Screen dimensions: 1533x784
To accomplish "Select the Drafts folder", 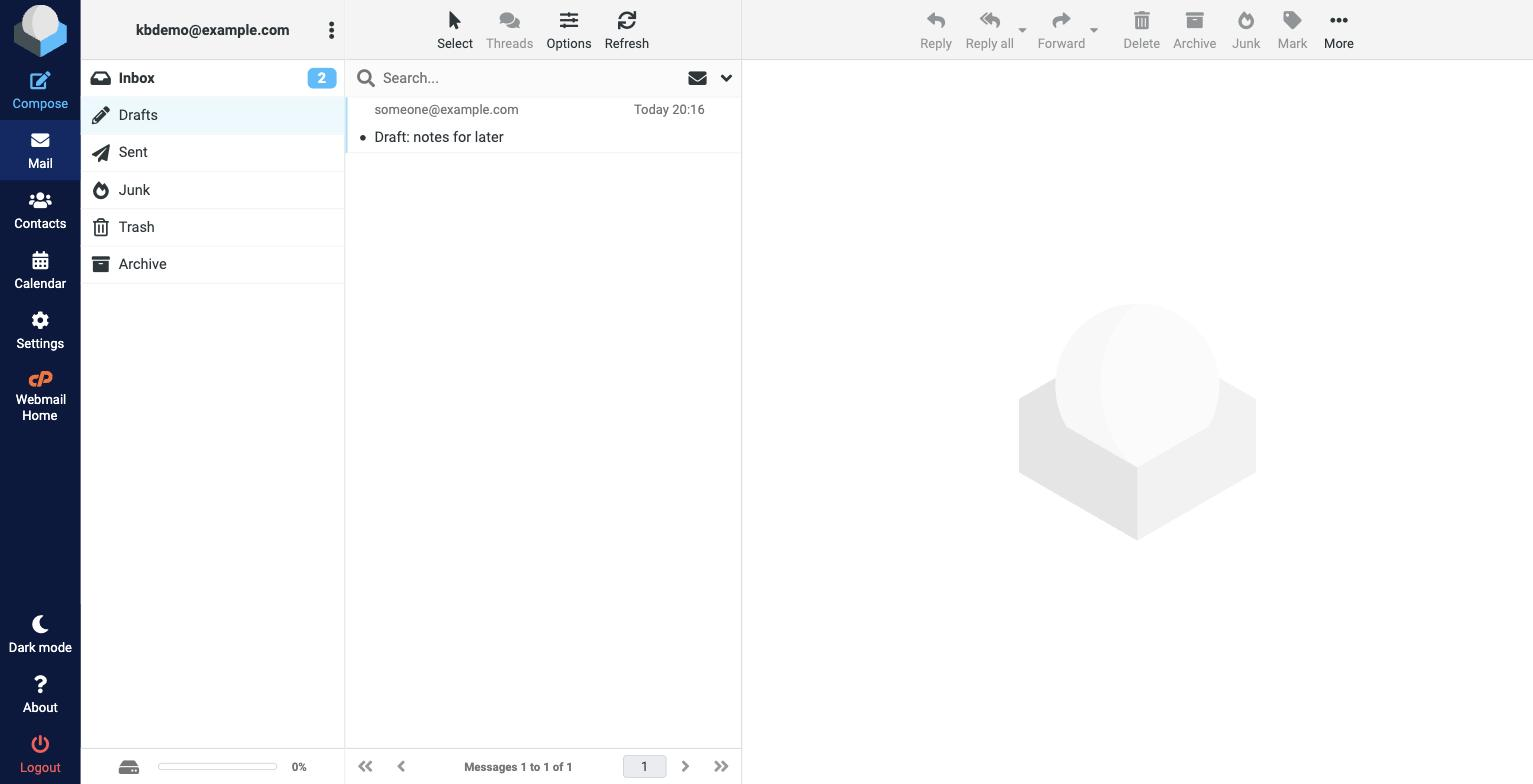I will point(212,115).
